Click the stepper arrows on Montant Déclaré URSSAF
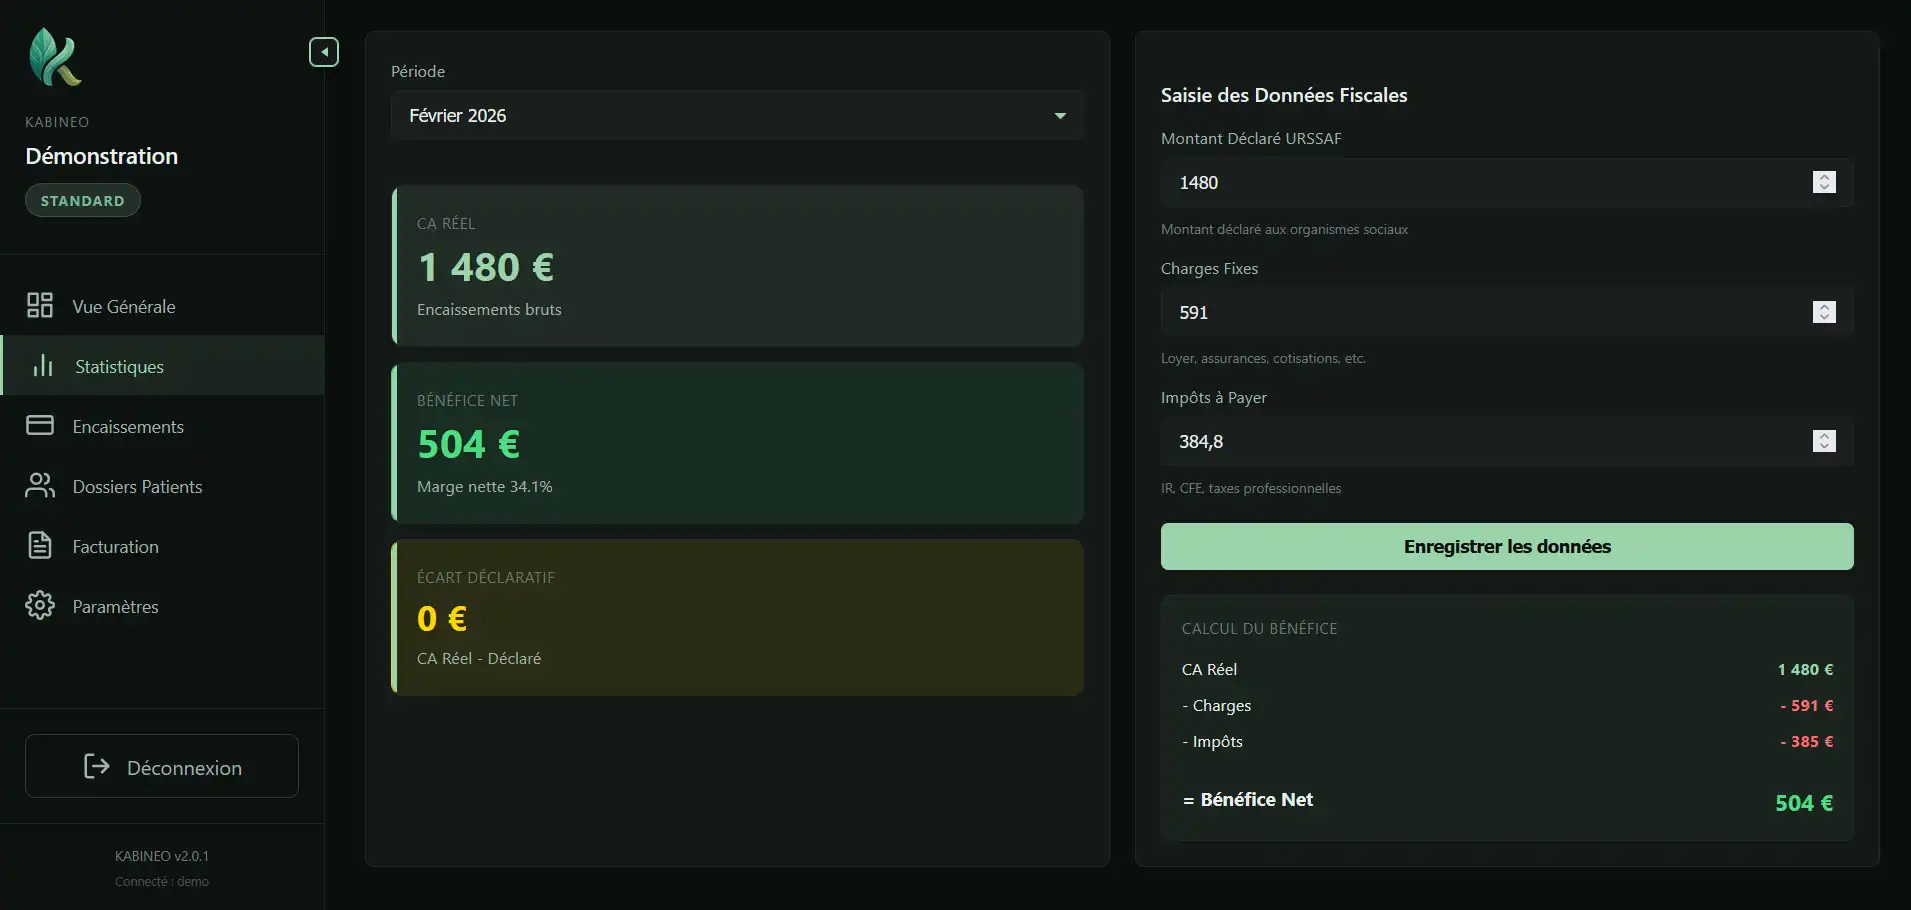The height and width of the screenshot is (910, 1911). click(1825, 182)
